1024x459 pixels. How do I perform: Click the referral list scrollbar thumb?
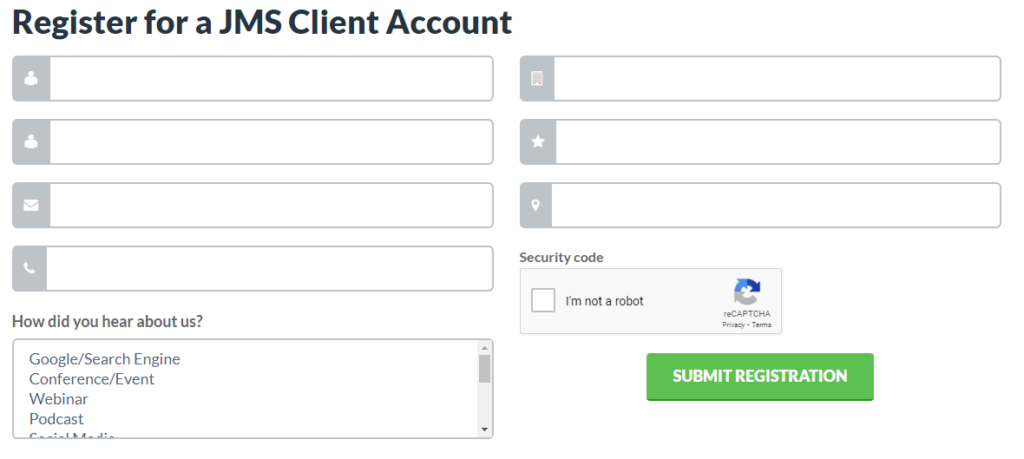(x=485, y=368)
